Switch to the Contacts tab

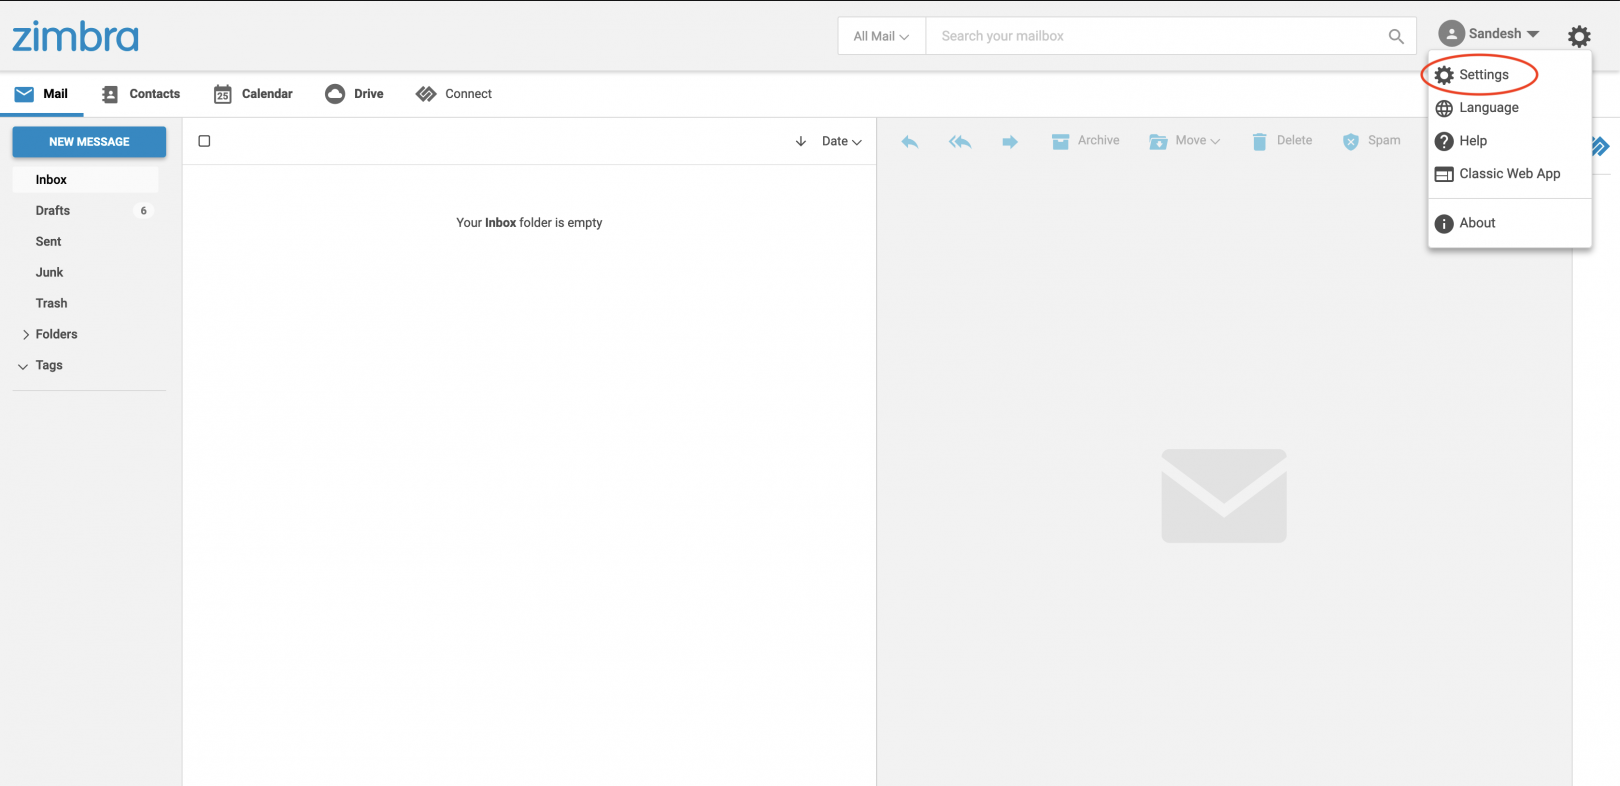click(x=141, y=94)
